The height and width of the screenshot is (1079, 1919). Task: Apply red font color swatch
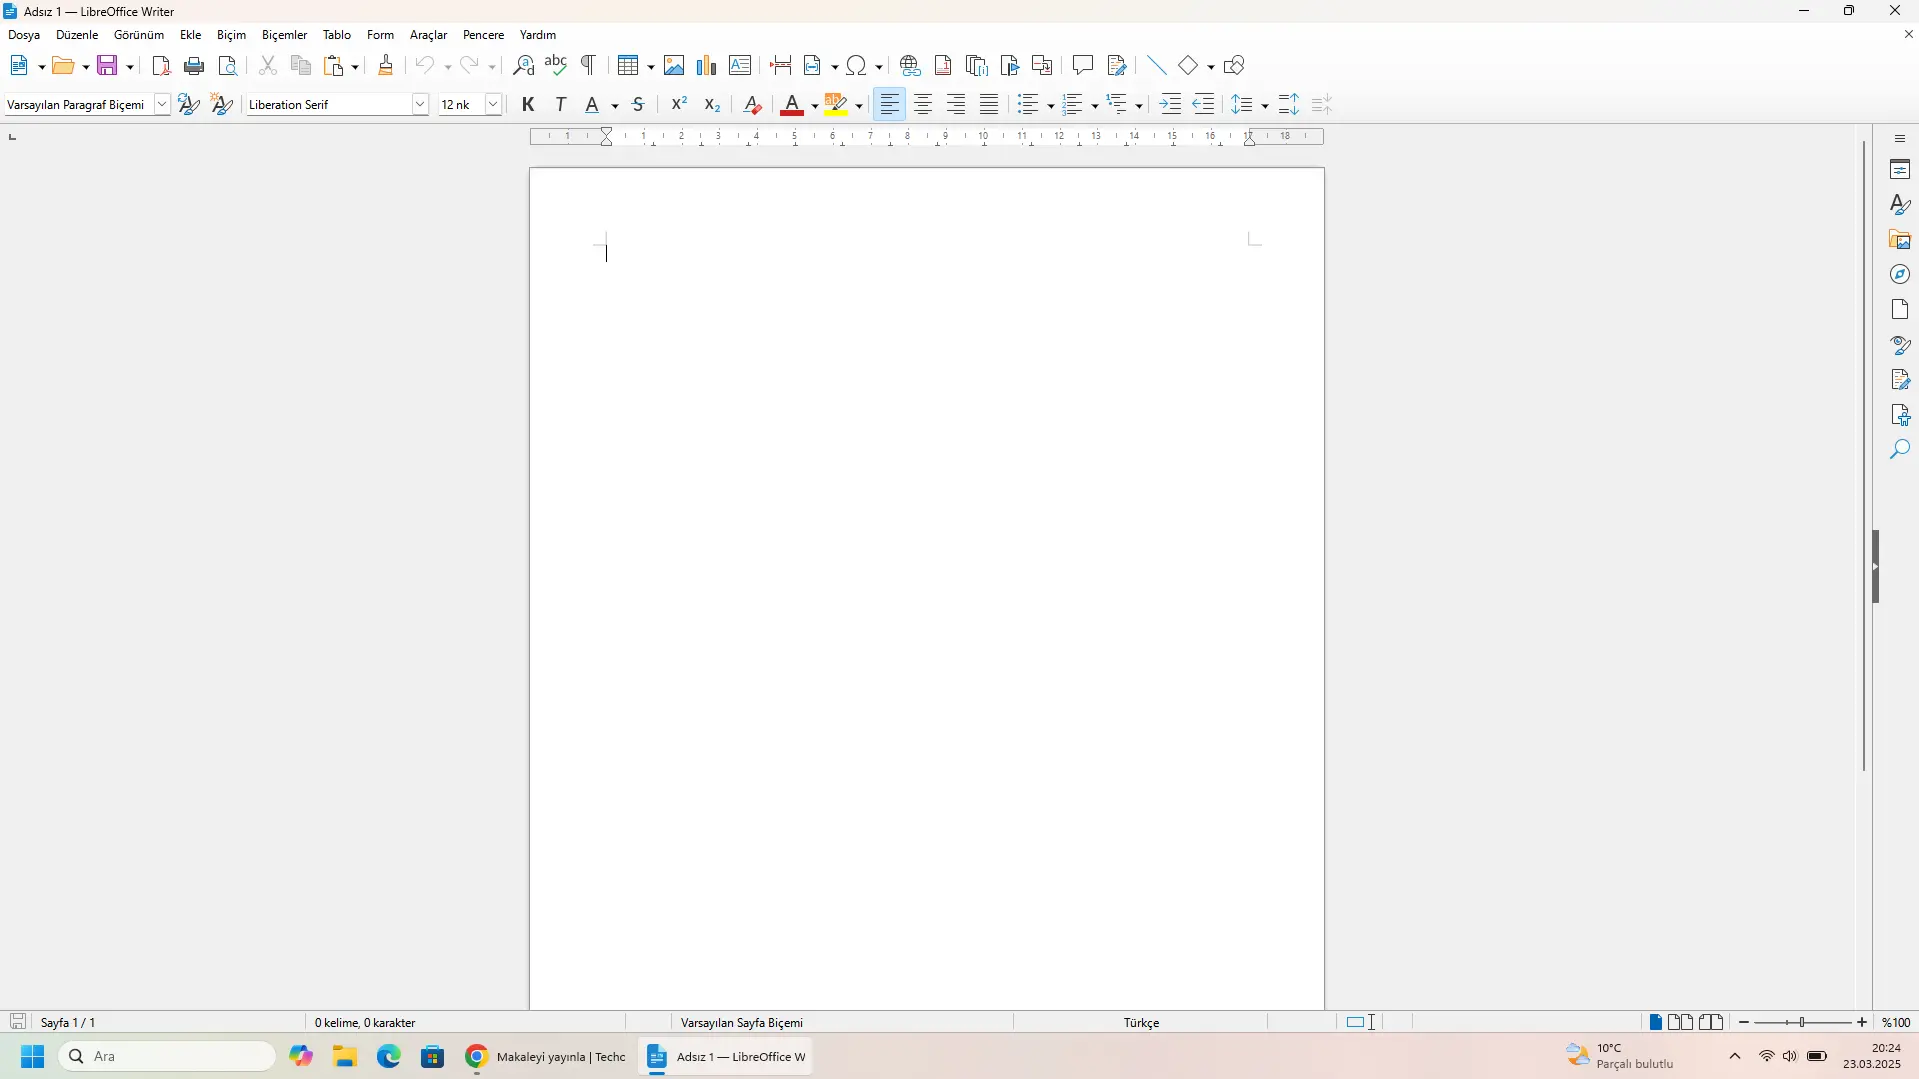pyautogui.click(x=792, y=105)
